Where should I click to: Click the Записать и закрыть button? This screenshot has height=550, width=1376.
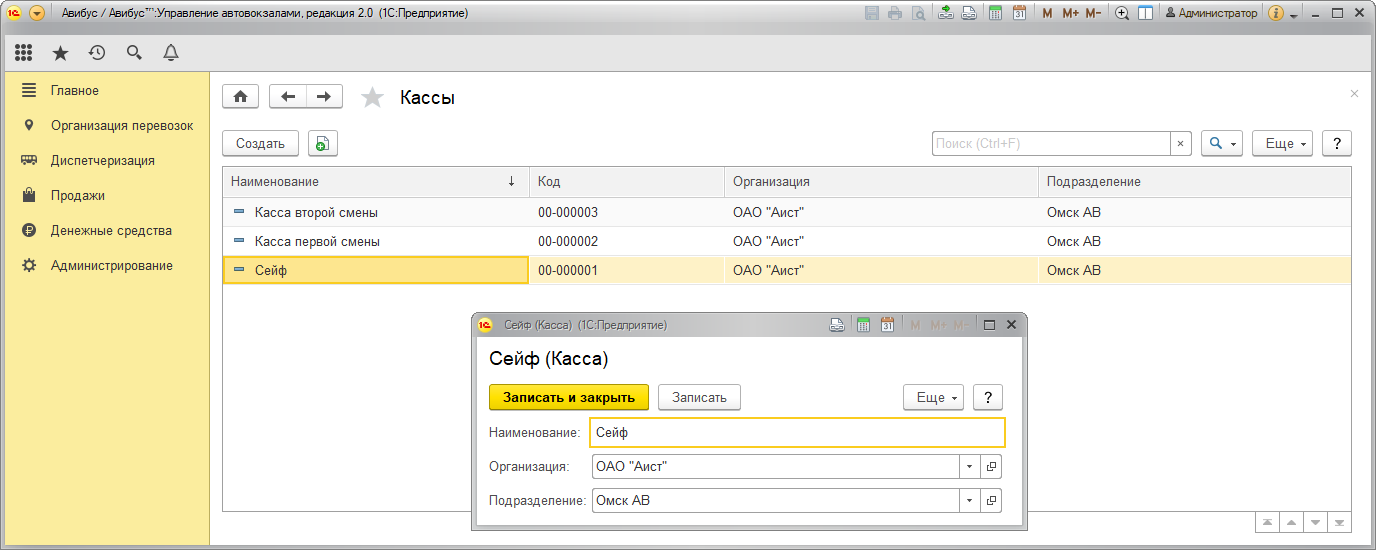coord(568,397)
